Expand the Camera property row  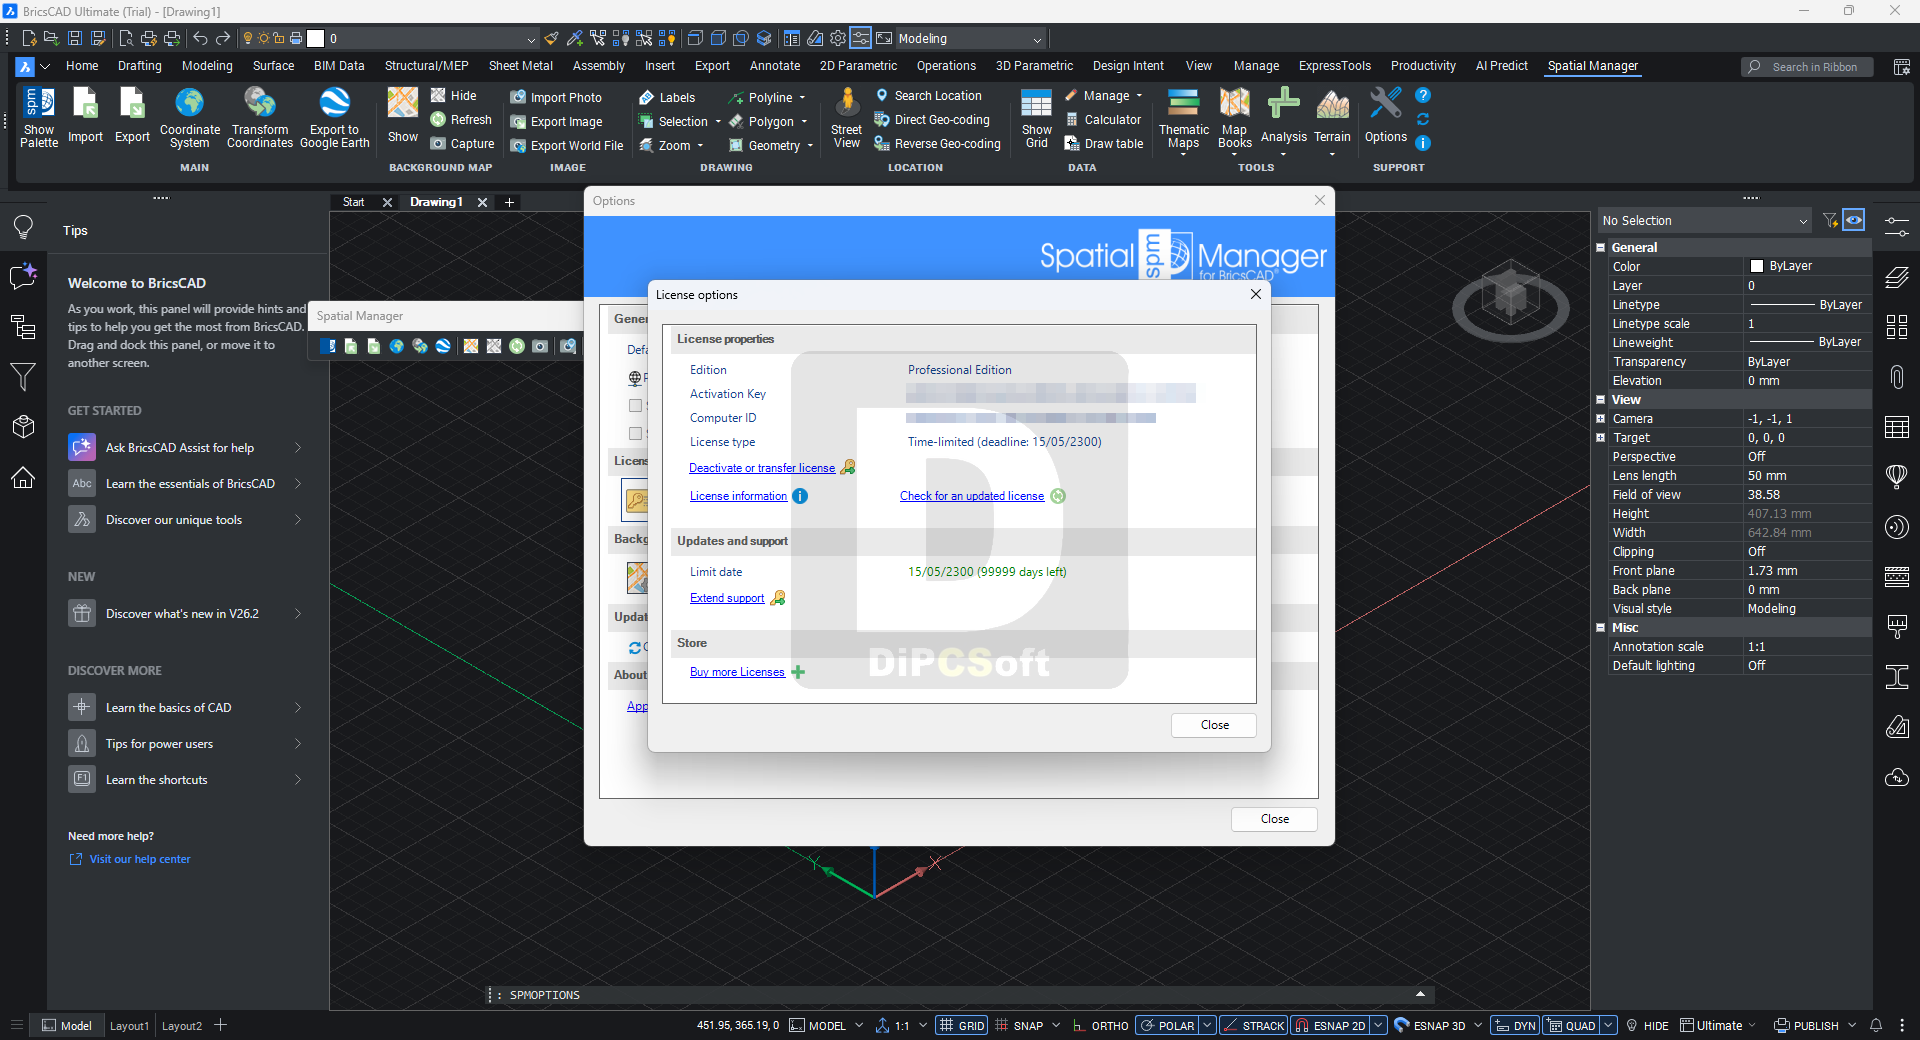(x=1601, y=418)
